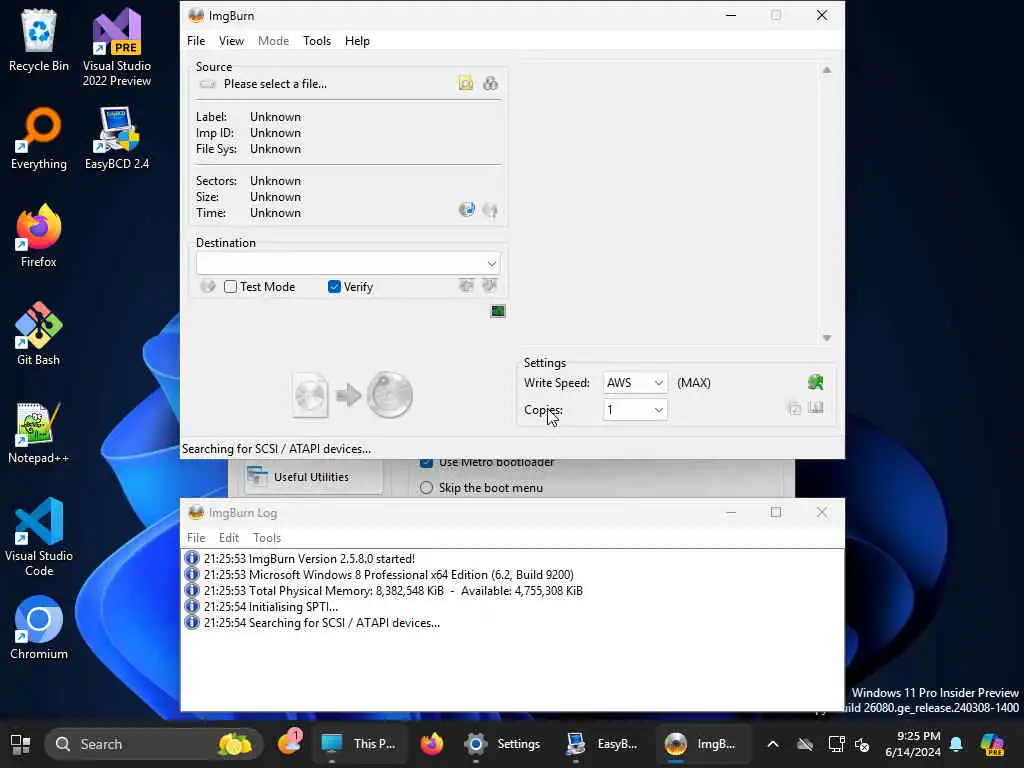Viewport: 1024px width, 768px height.
Task: Open the View menu in ImgBurn
Action: [231, 40]
